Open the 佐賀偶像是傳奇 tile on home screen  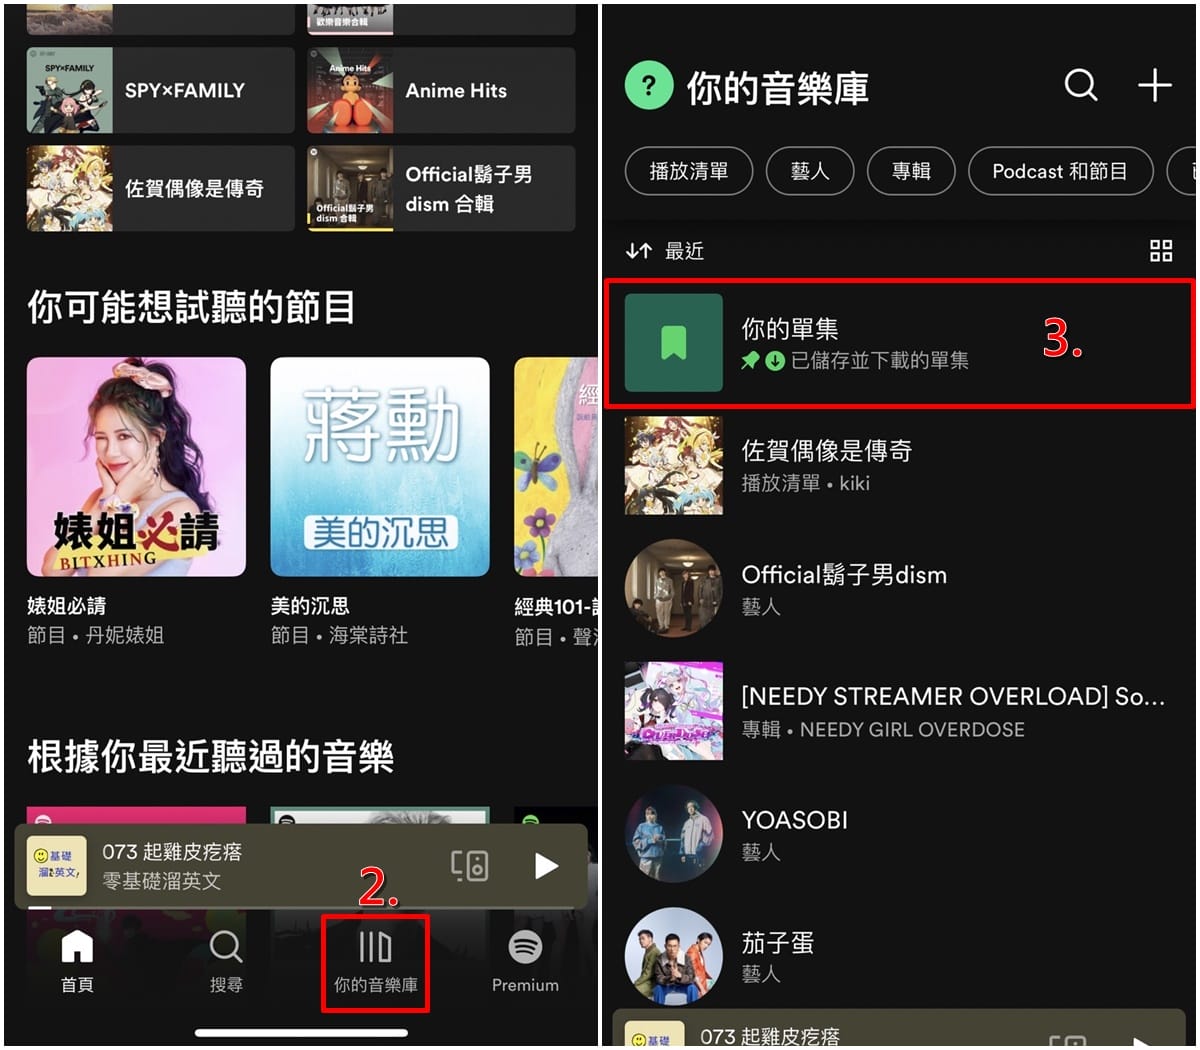[161, 188]
